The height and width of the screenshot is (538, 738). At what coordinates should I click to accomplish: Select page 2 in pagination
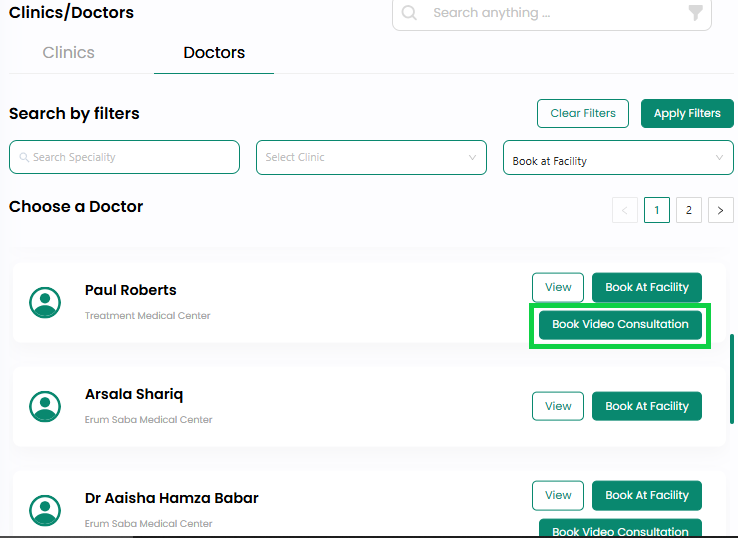click(689, 210)
